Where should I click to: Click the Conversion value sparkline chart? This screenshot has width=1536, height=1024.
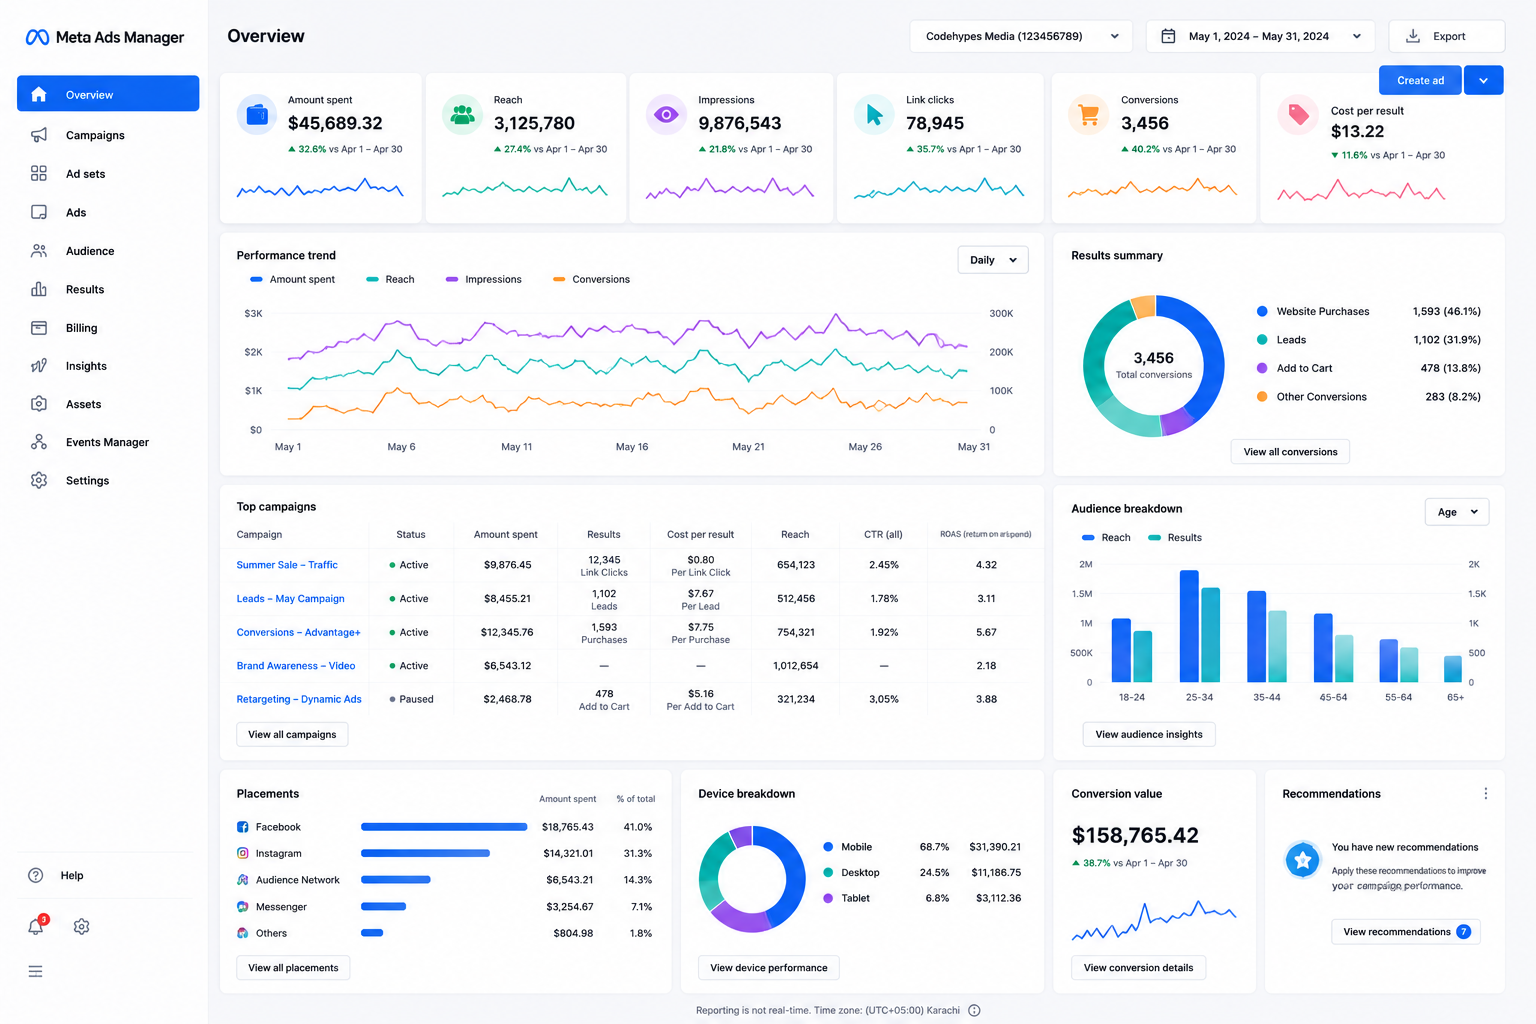click(1154, 920)
